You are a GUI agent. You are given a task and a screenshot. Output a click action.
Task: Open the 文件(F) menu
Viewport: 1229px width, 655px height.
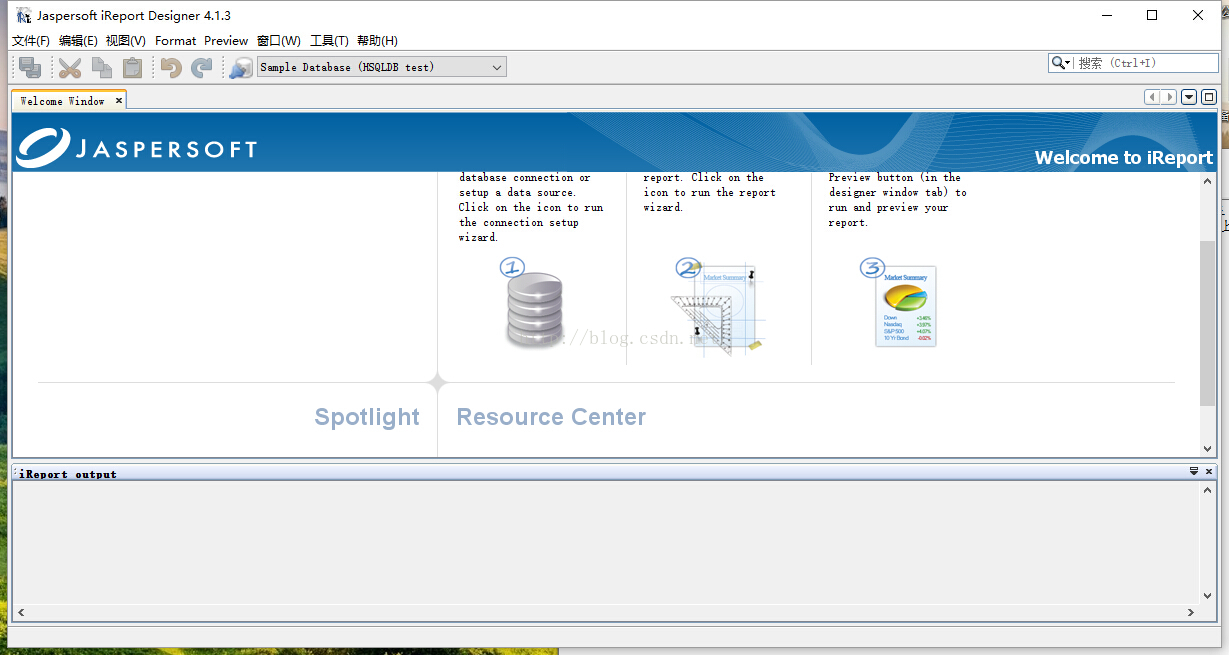pos(31,41)
